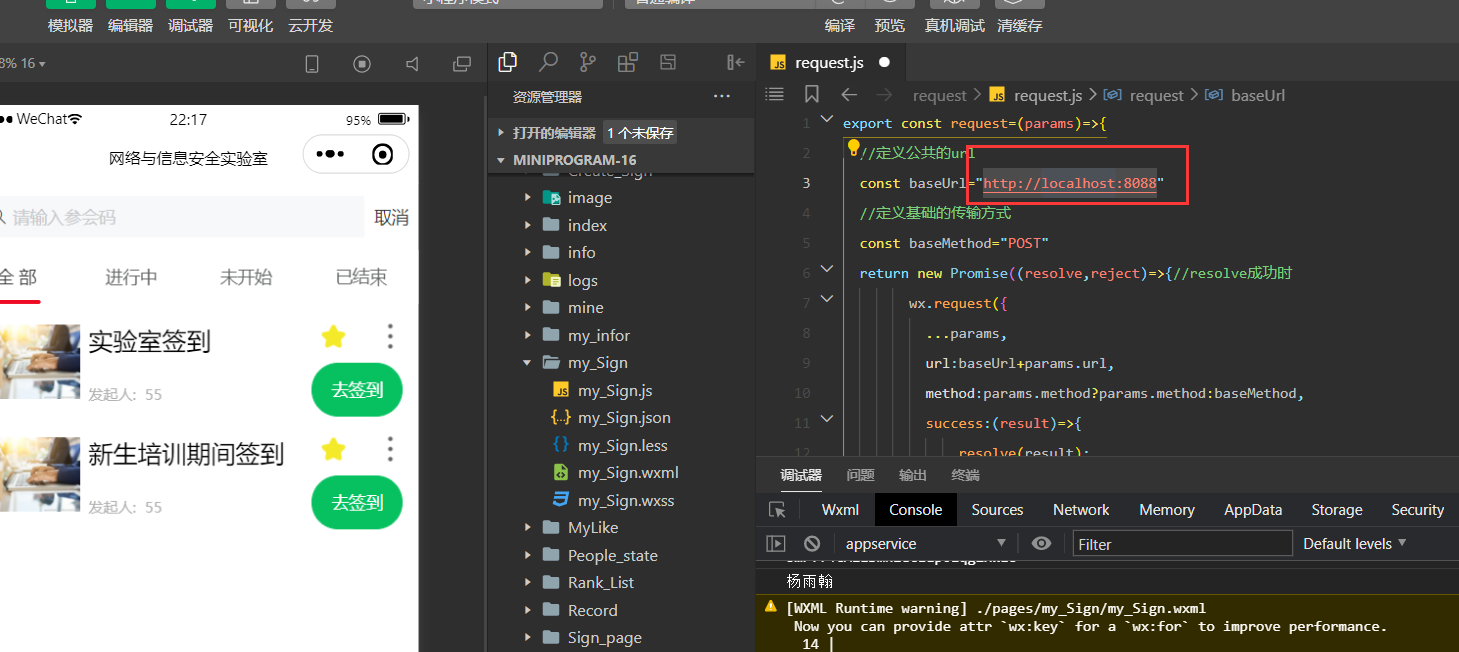Click the 取消 cancel button in the simulator
1459x652 pixels.
[390, 216]
